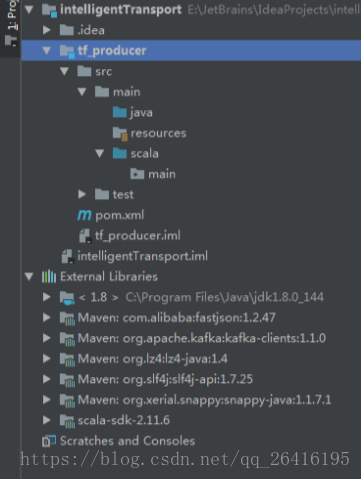Select Maven: org.slf4j:slf4j-api:1.7.25 entry
This screenshot has width=361, height=479.
click(x=165, y=379)
